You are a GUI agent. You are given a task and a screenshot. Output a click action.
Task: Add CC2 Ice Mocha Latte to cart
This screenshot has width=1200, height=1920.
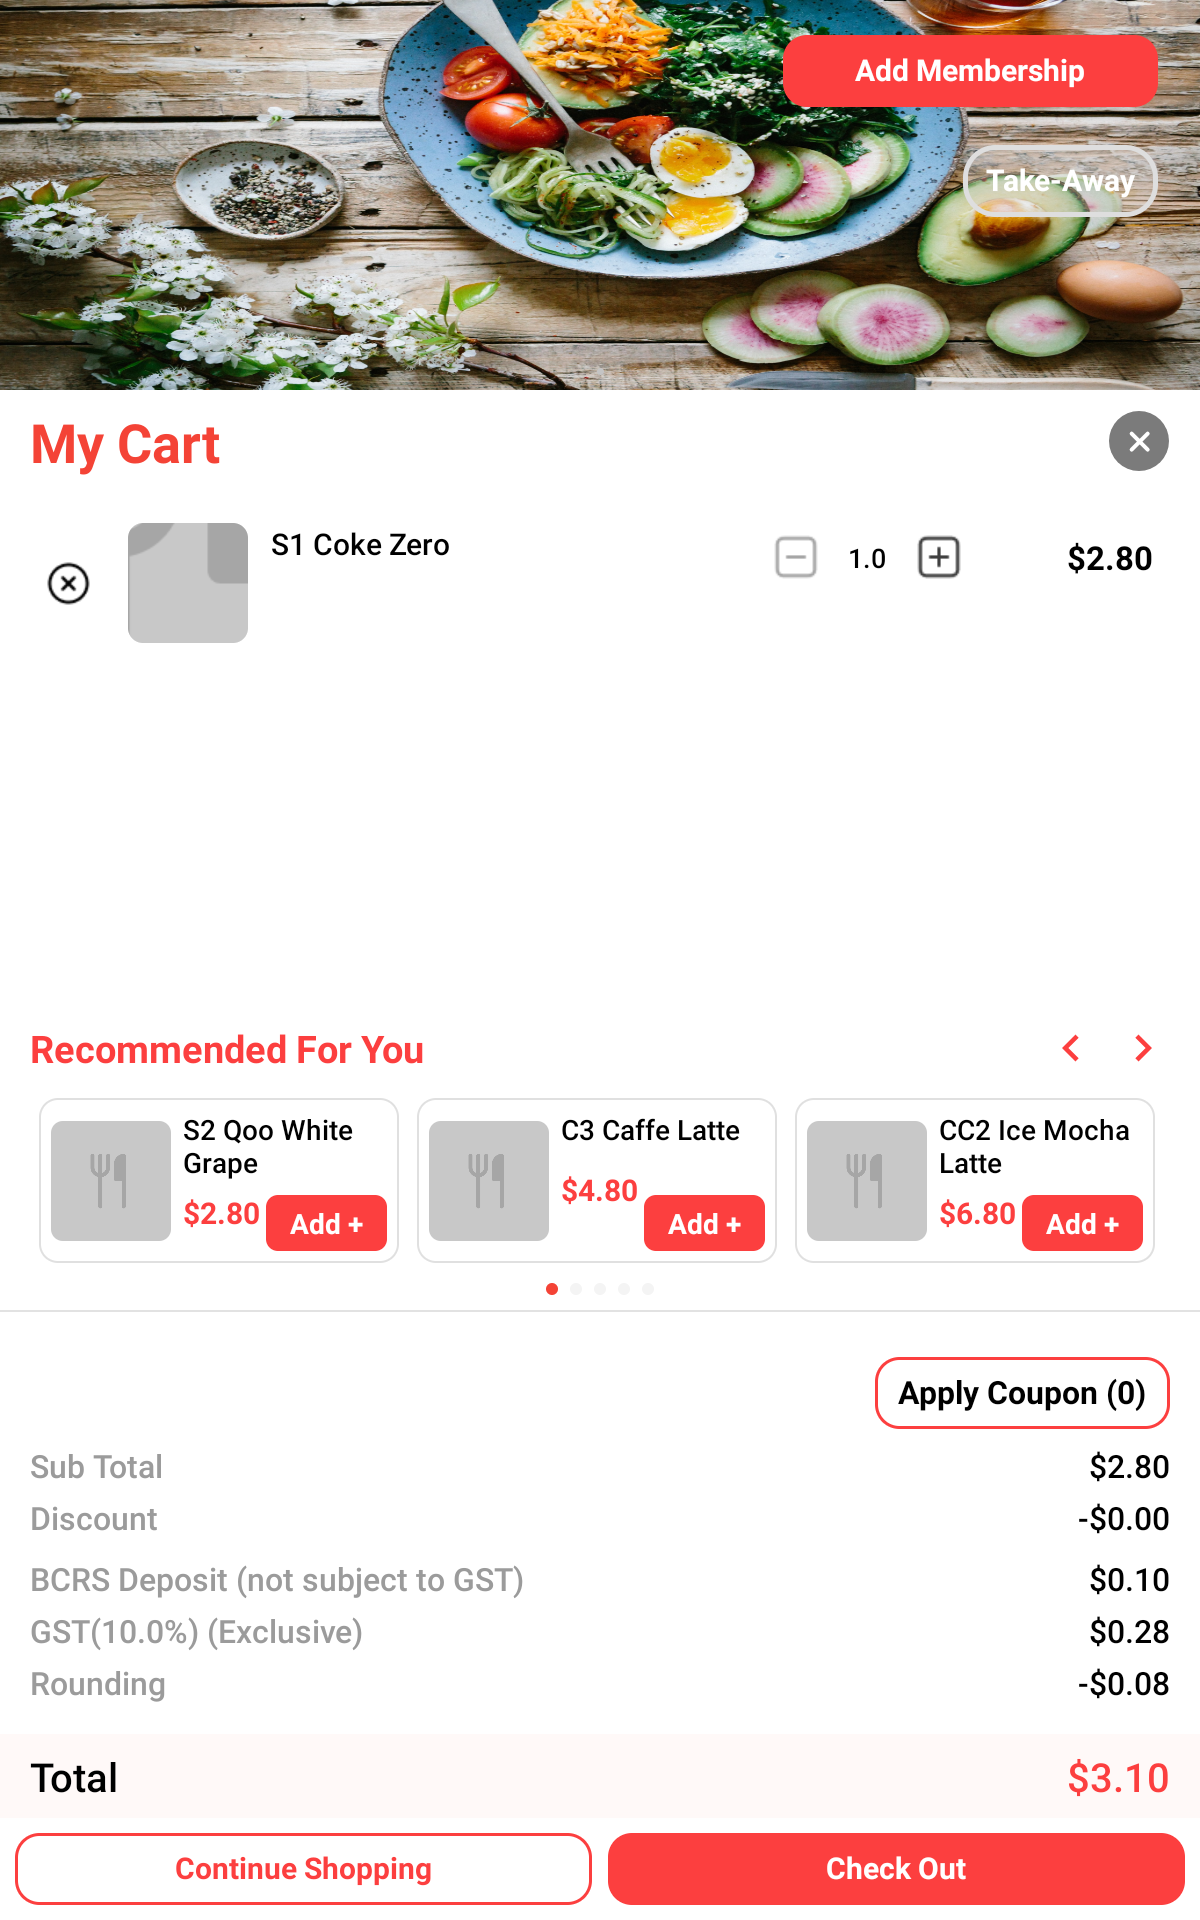pos(1082,1223)
